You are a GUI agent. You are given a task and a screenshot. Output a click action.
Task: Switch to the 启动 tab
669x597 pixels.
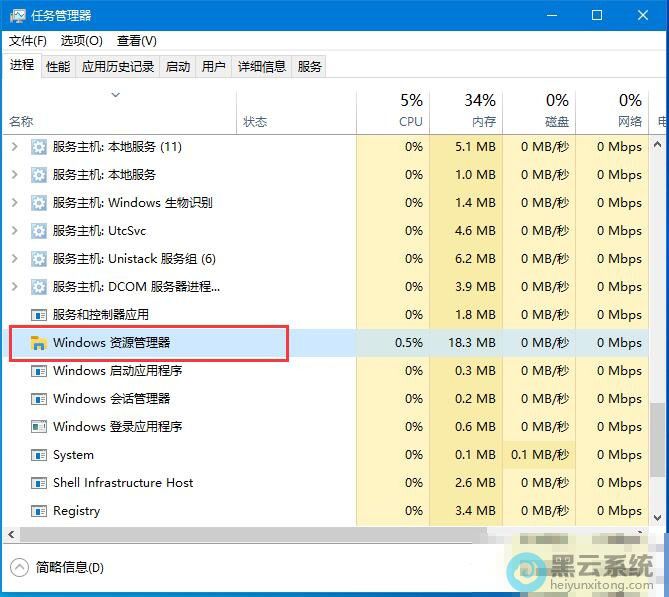coord(177,67)
